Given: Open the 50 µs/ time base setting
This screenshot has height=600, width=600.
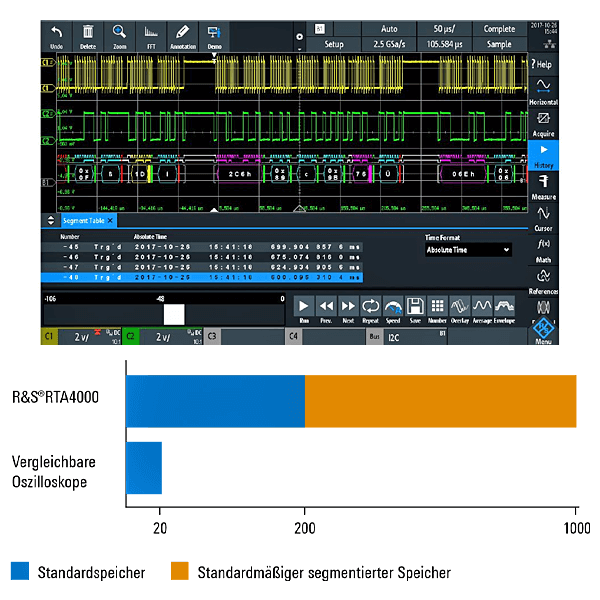Looking at the screenshot, I should [x=444, y=29].
